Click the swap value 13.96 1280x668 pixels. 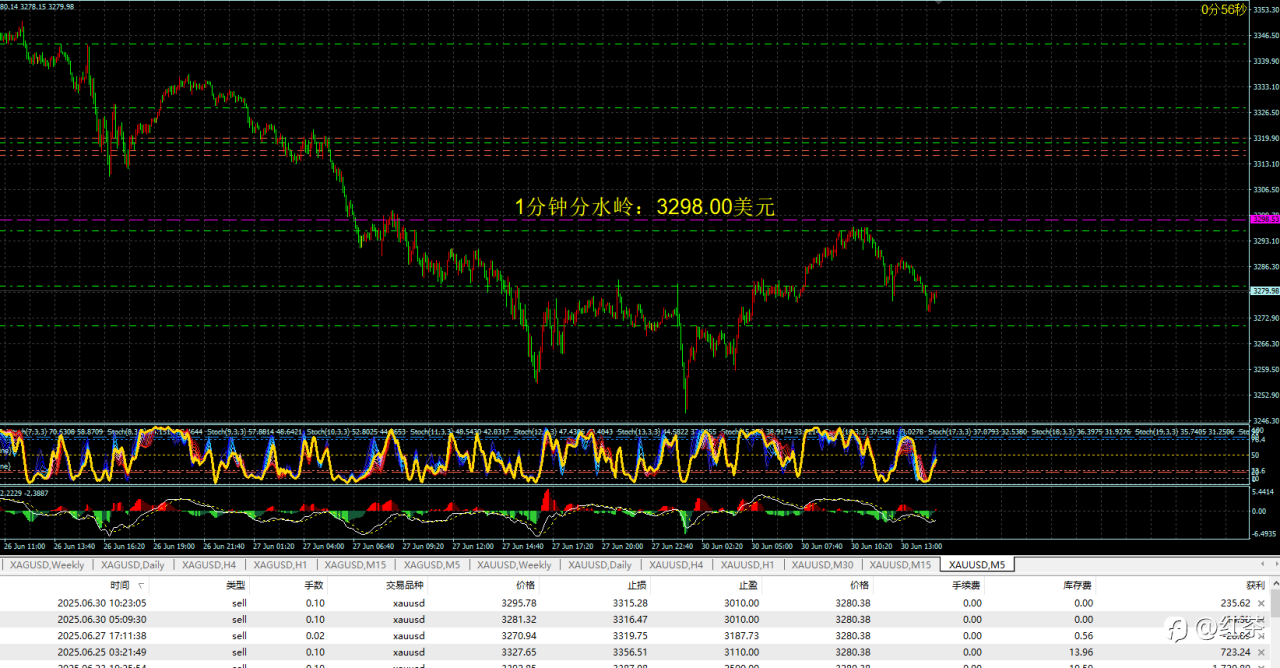(1081, 651)
